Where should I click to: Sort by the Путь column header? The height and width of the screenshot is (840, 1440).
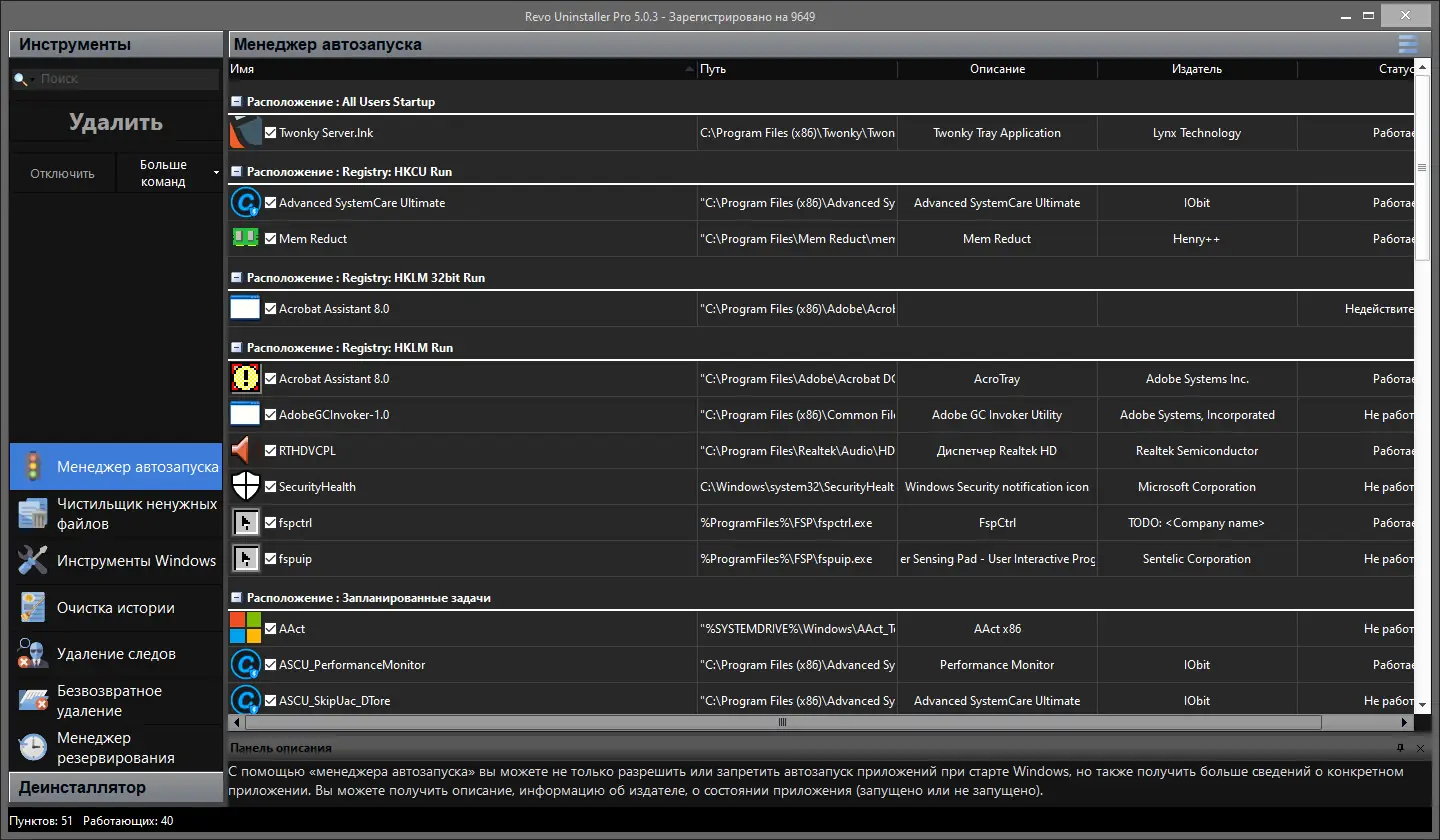coord(797,69)
